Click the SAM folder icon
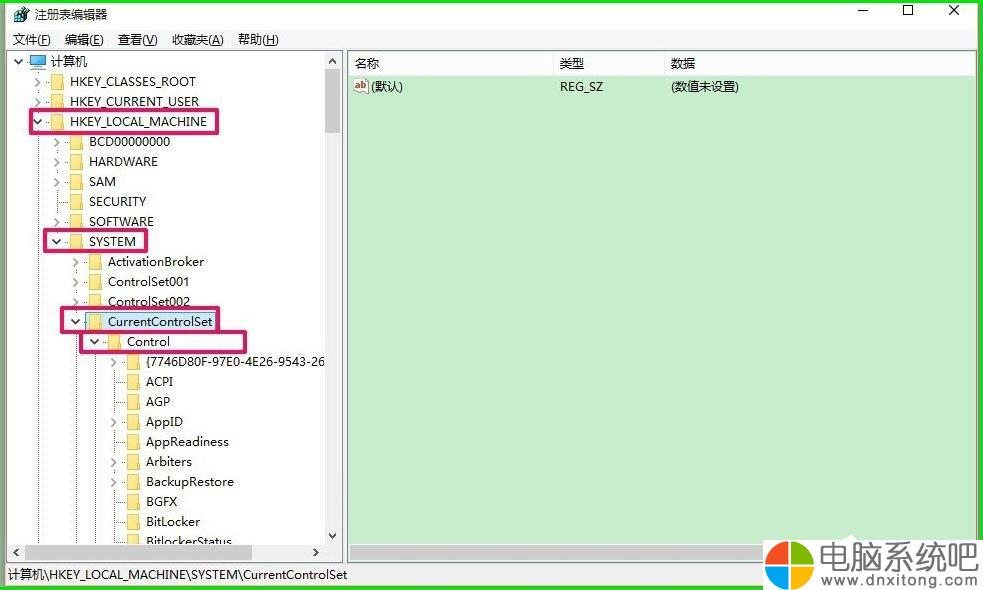The width and height of the screenshot is (983, 590). click(76, 182)
